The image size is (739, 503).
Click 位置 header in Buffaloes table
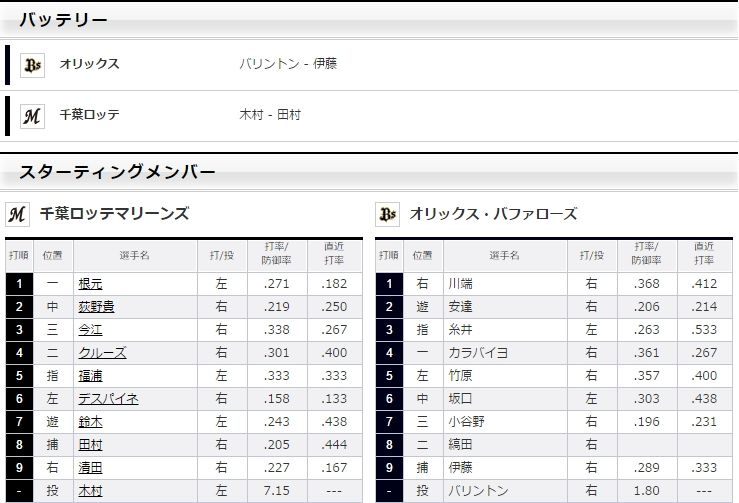pyautogui.click(x=422, y=256)
